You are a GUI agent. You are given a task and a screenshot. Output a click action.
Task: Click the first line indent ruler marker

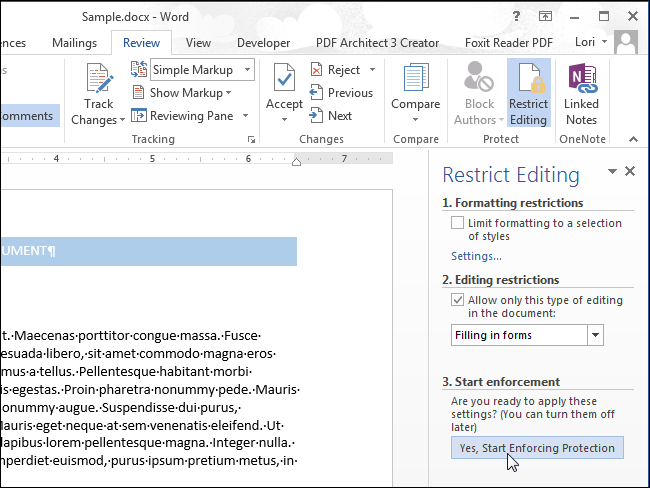pyautogui.click(x=296, y=159)
